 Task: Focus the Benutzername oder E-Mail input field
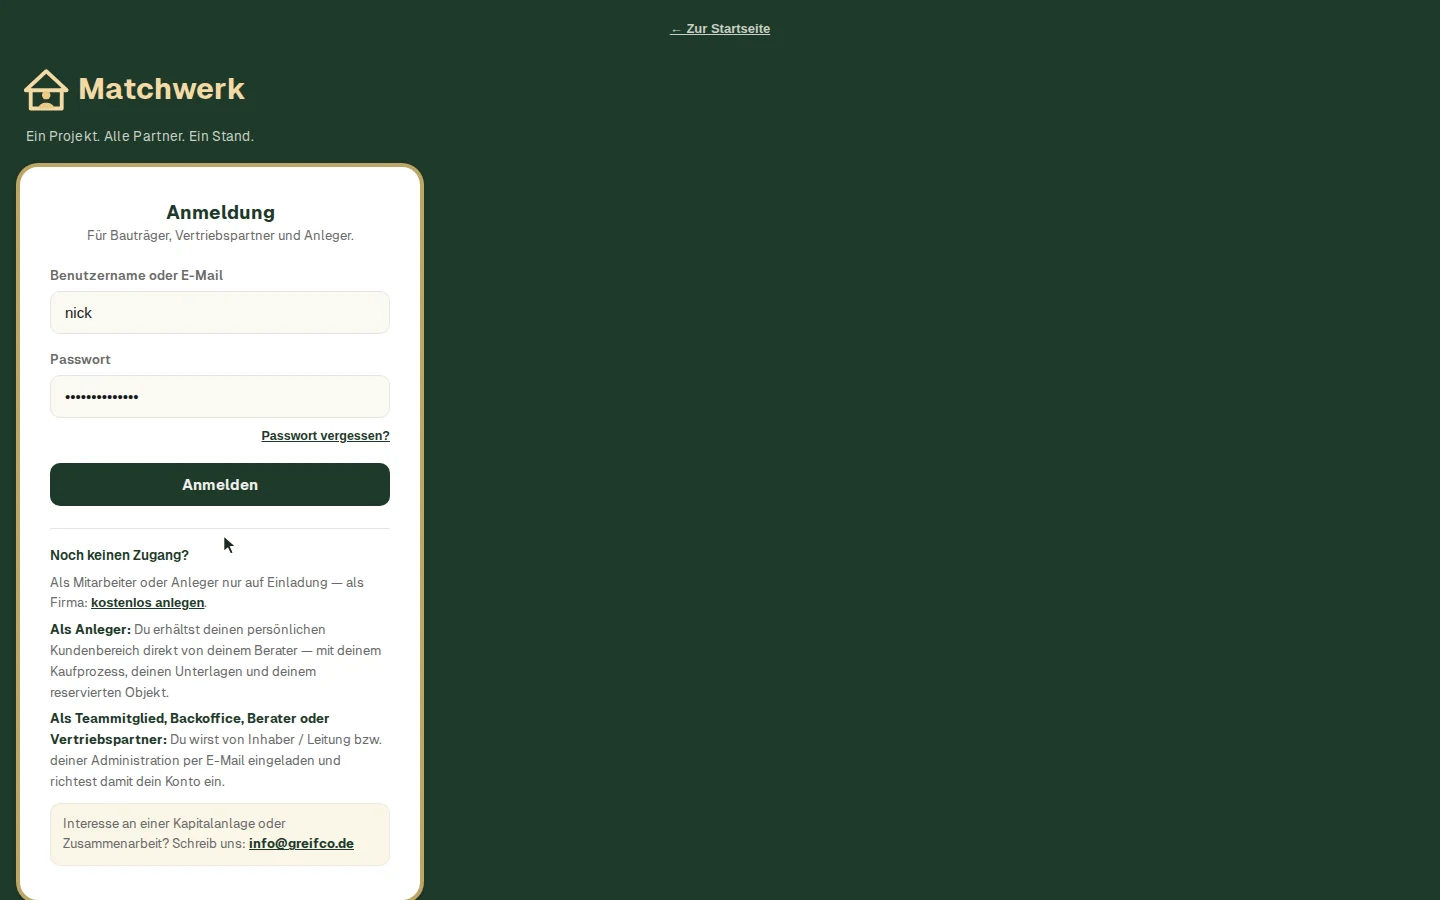[220, 313]
